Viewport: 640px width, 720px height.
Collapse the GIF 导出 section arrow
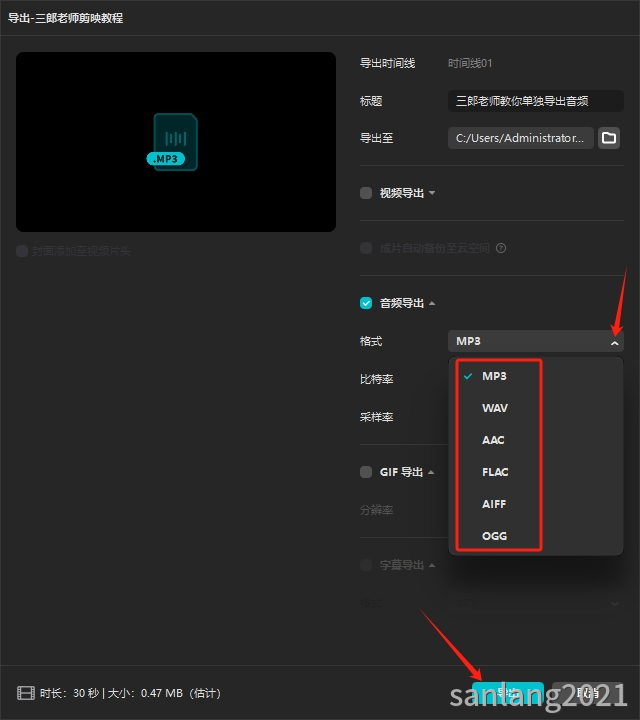pos(431,472)
